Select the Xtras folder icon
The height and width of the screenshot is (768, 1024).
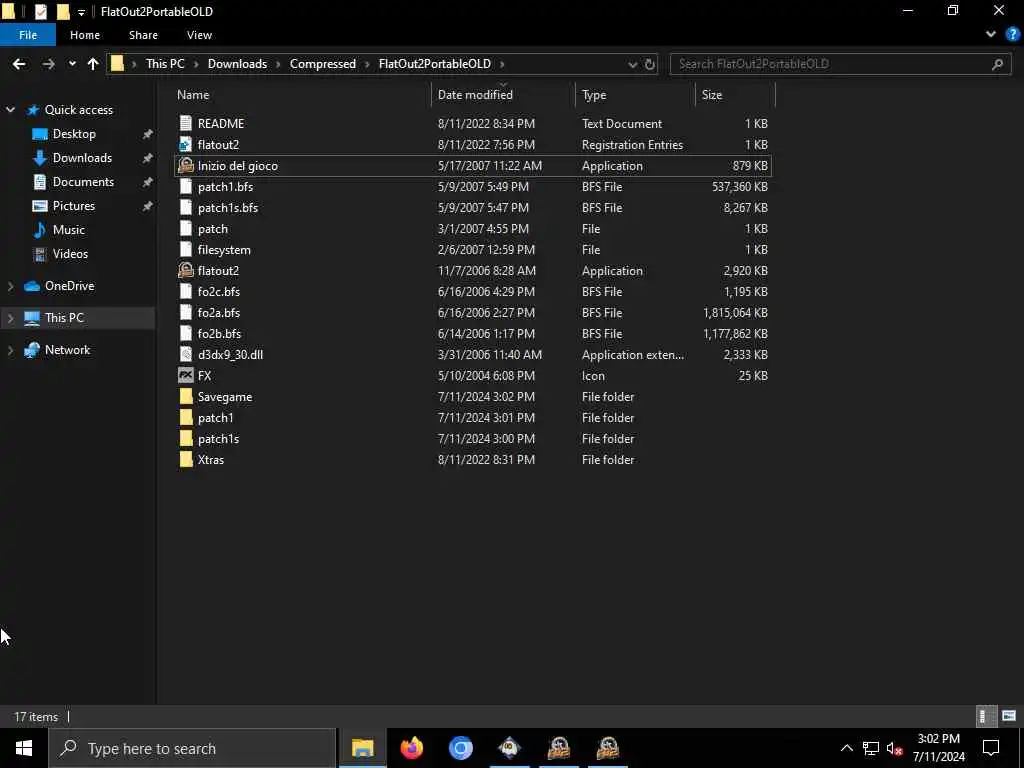tap(185, 460)
